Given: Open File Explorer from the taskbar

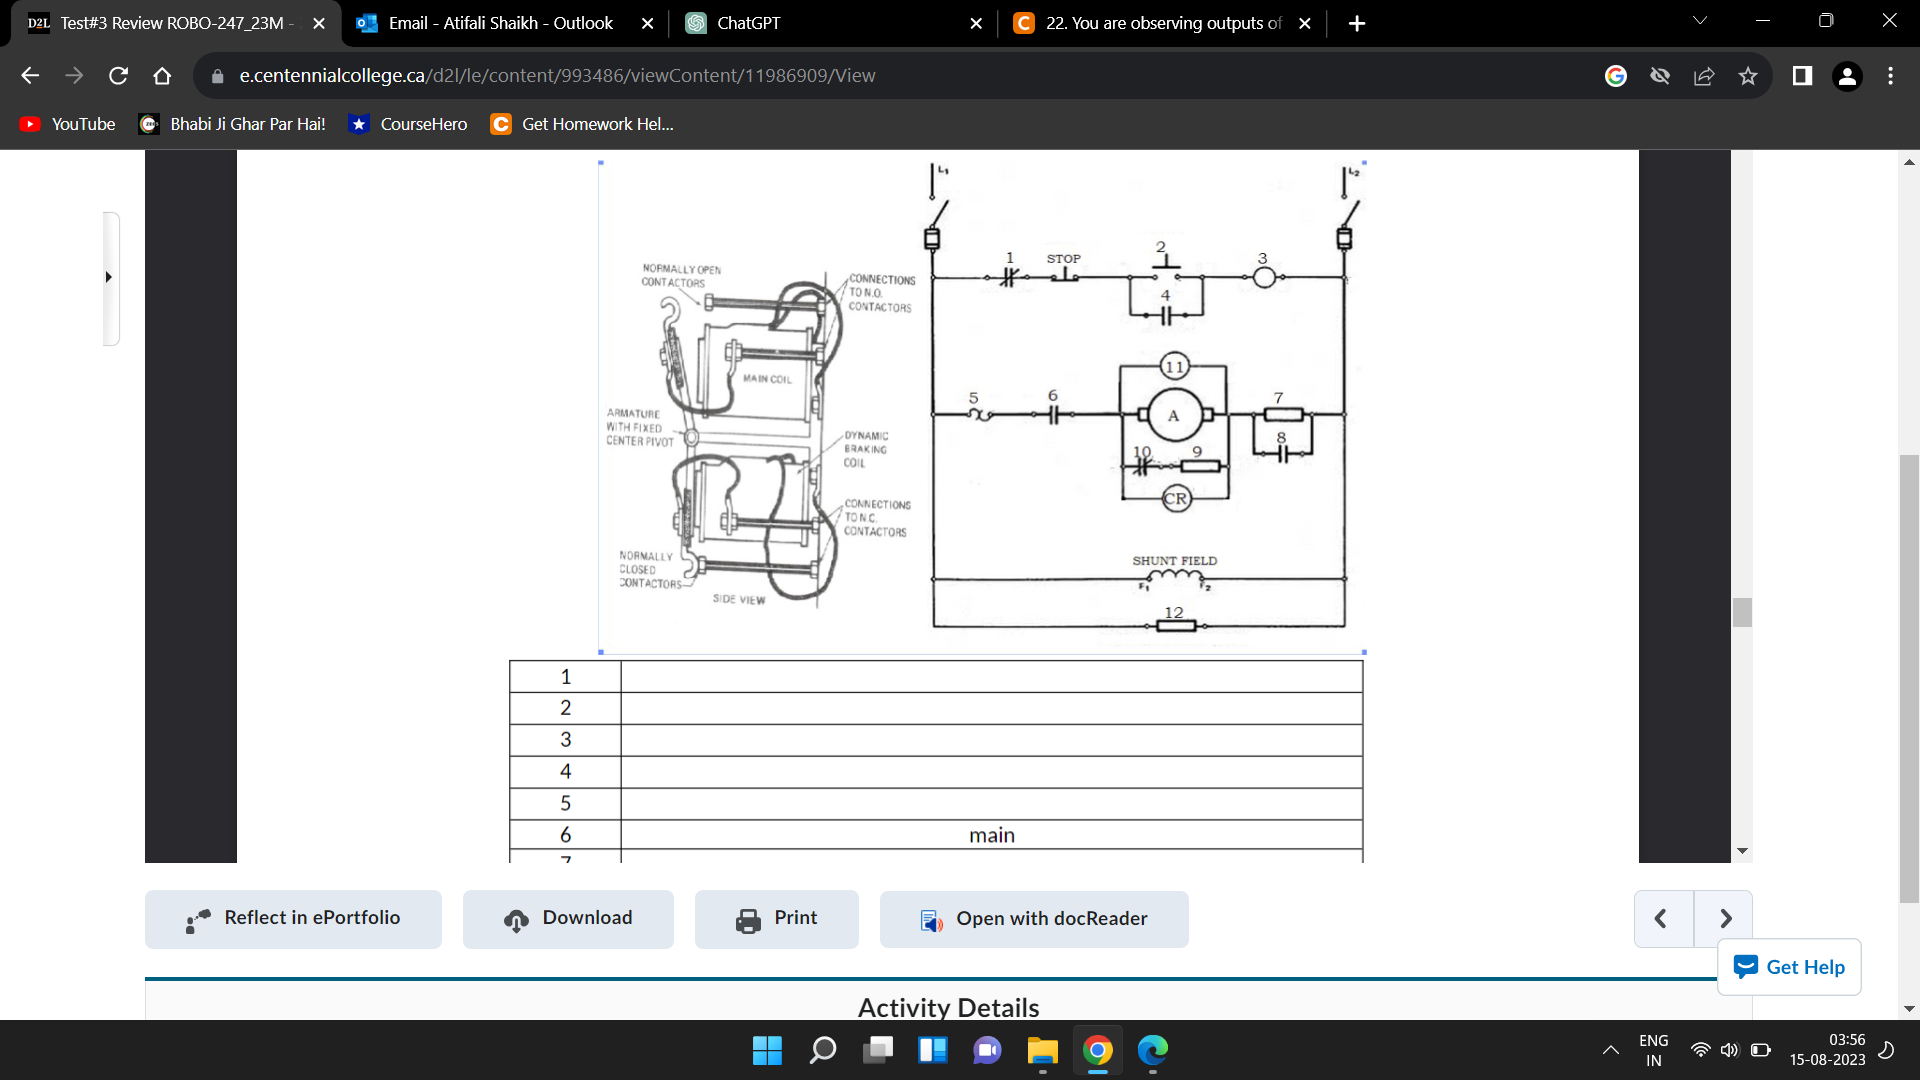Looking at the screenshot, I should coord(1042,1051).
